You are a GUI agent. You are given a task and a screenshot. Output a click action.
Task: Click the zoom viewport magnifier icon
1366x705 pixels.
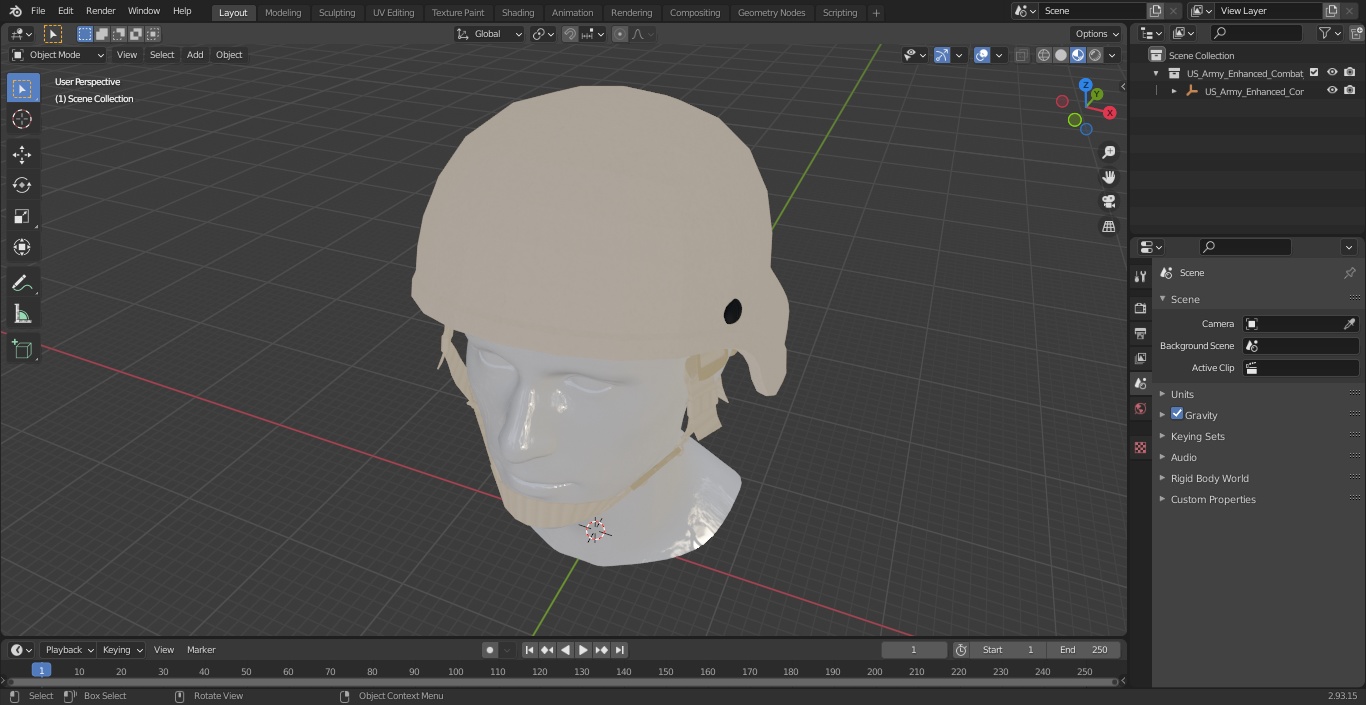coord(1108,152)
